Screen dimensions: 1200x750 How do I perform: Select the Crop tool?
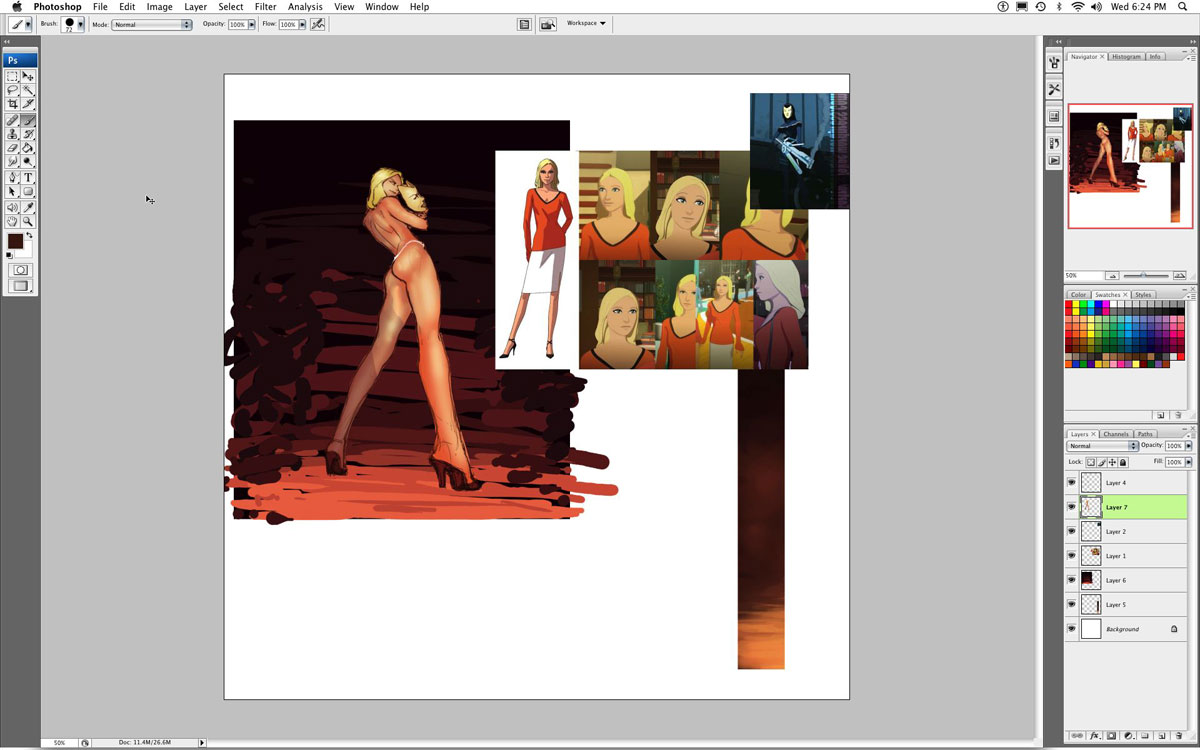[x=13, y=104]
